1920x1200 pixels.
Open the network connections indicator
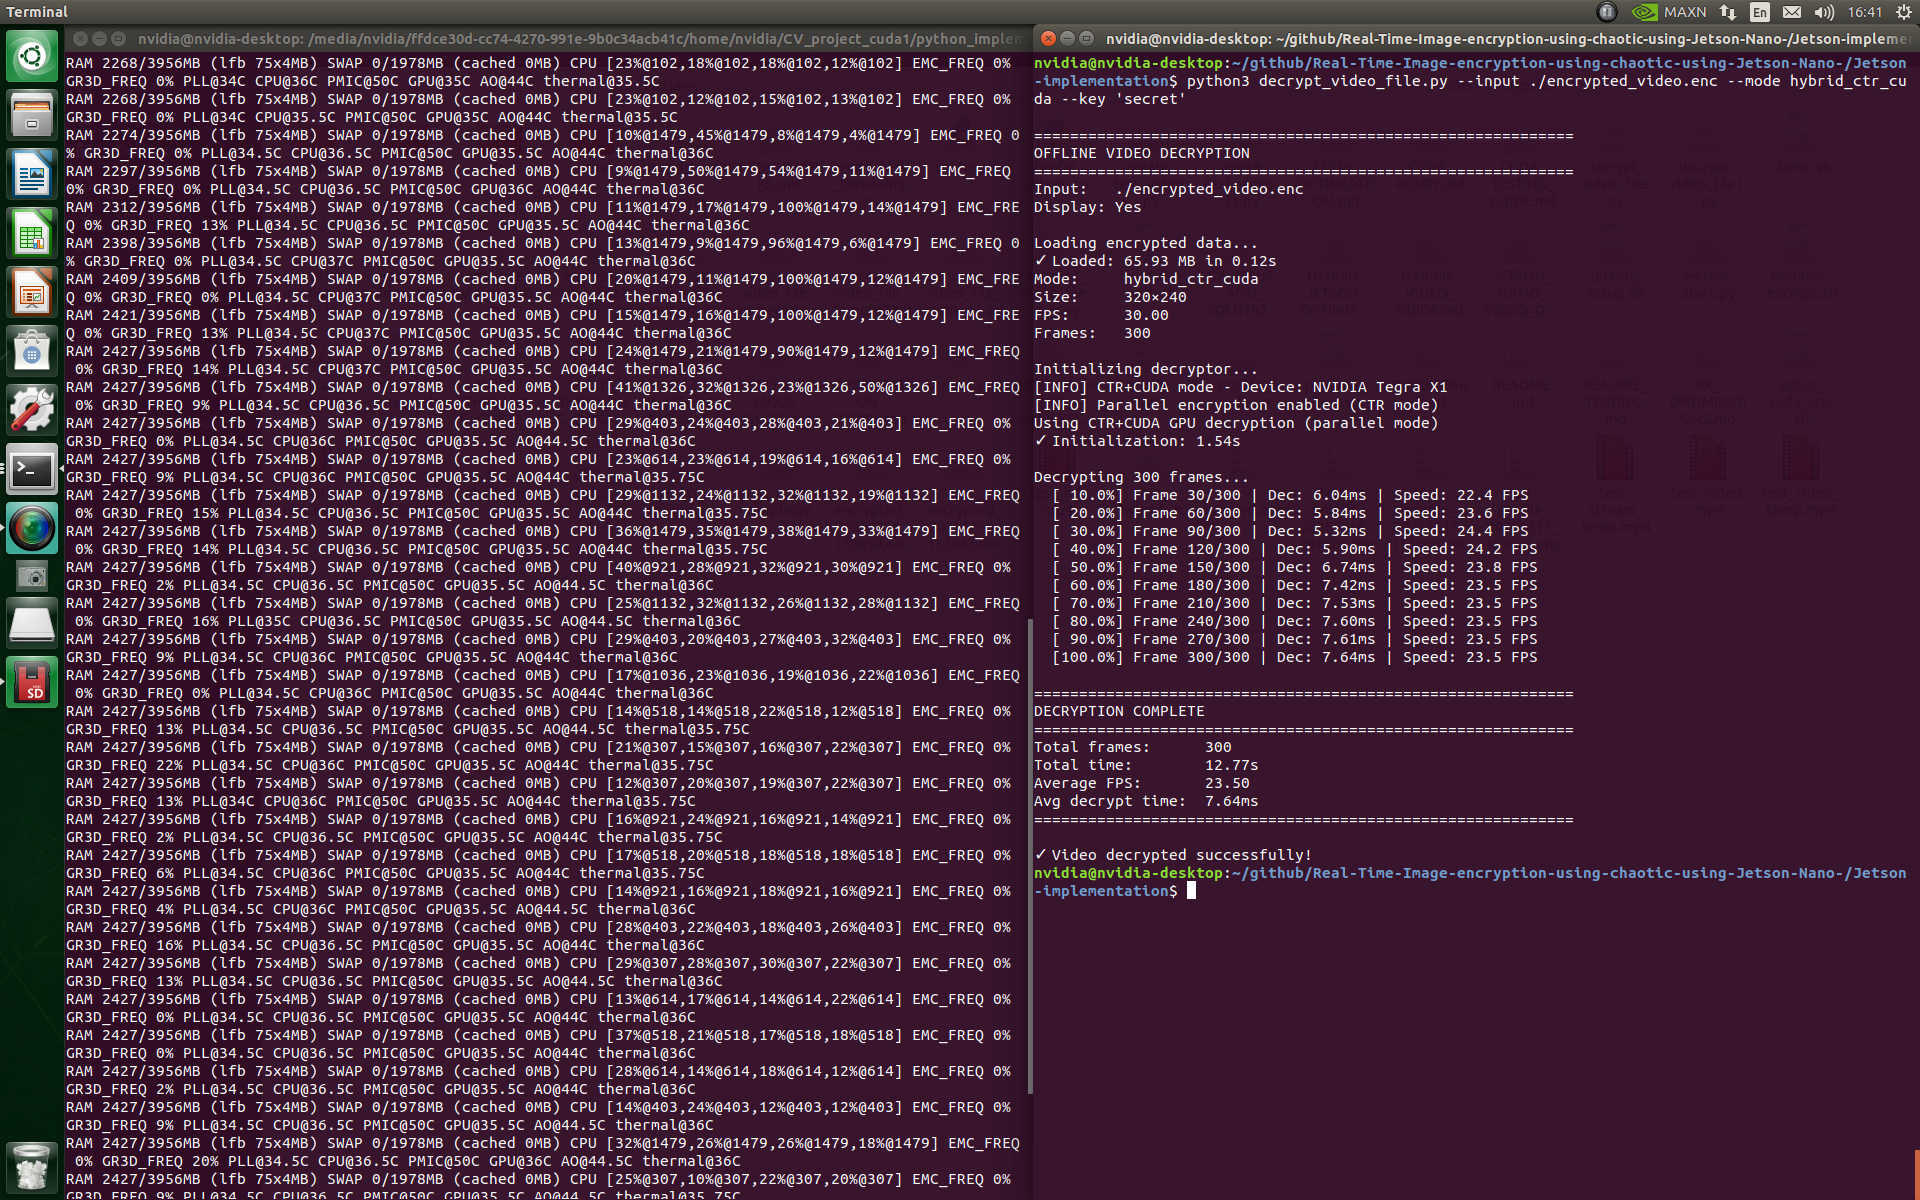click(1728, 12)
